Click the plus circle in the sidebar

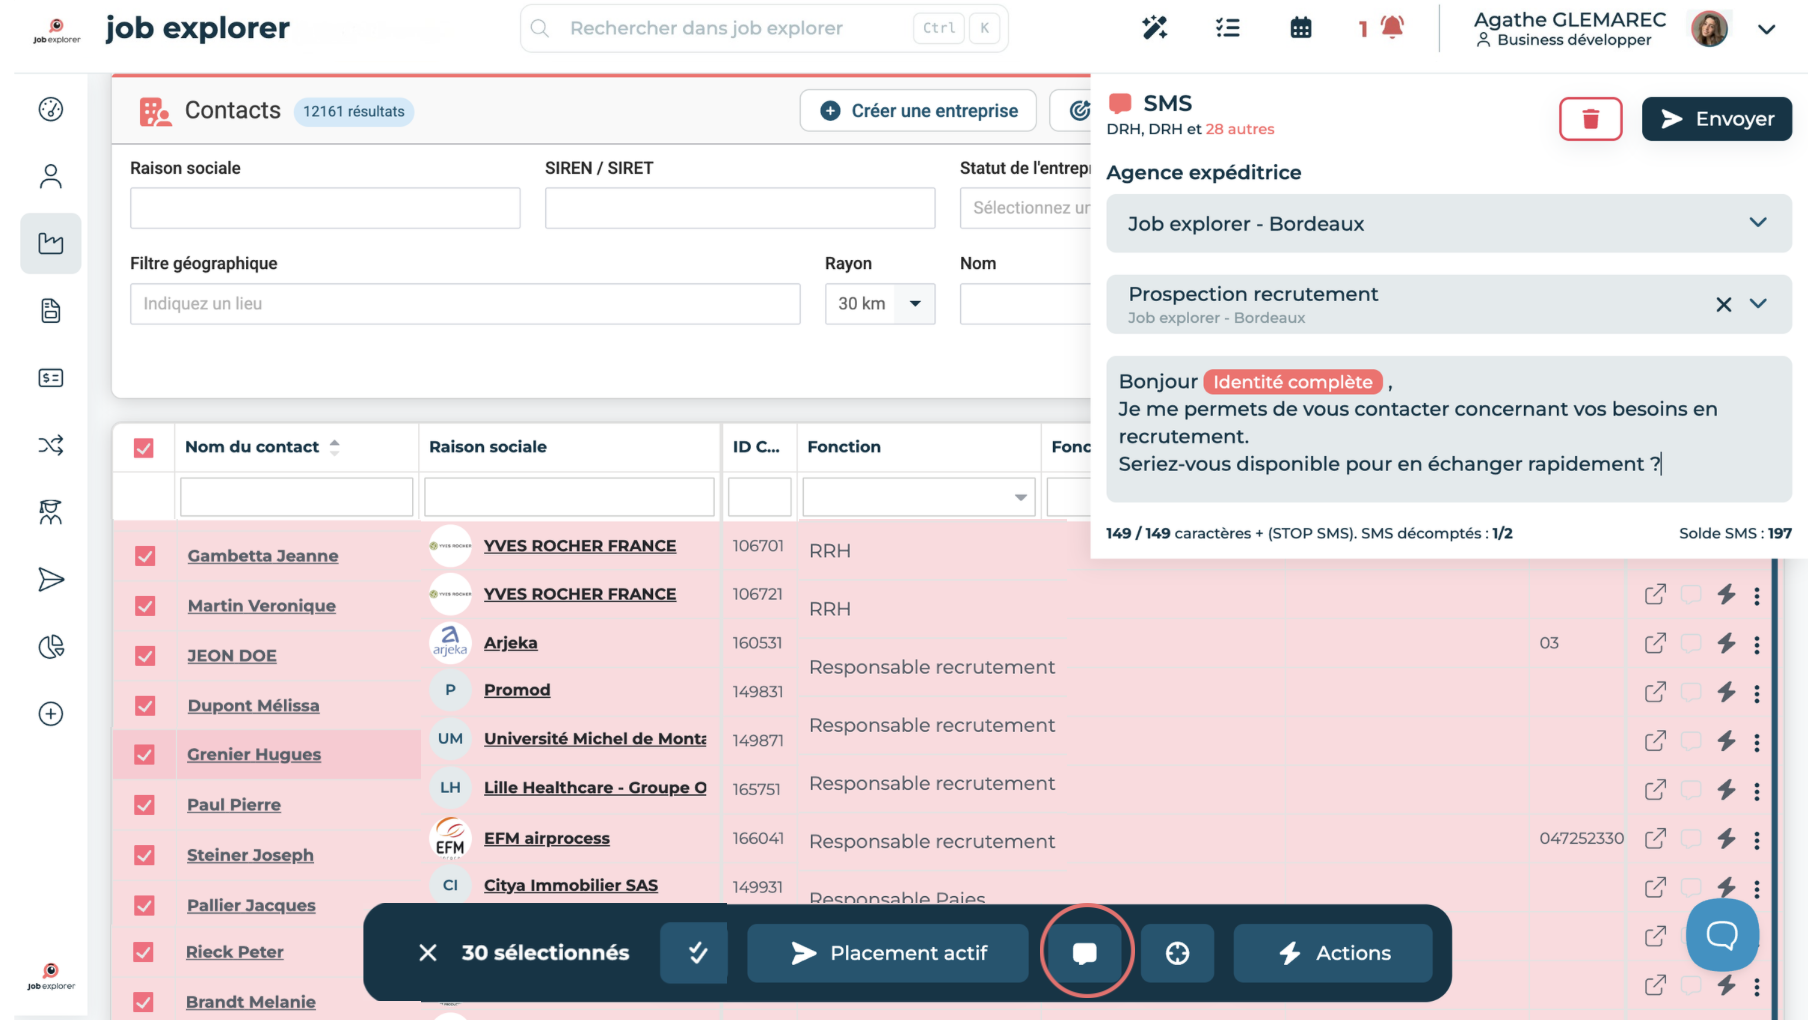click(51, 714)
